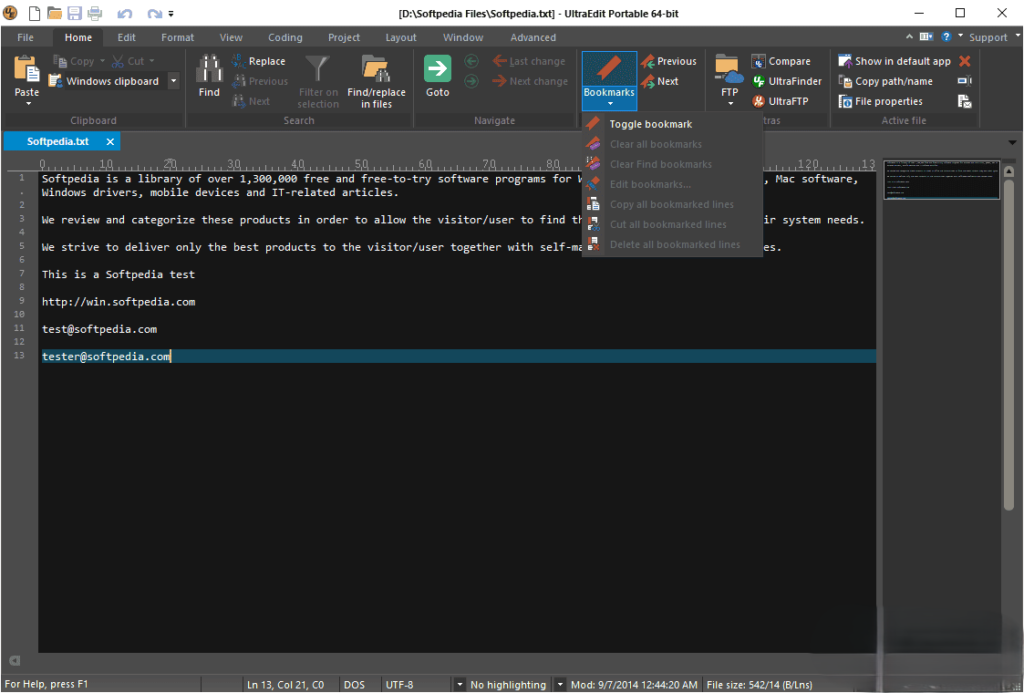Open the file tabs list arrow at right
This screenshot has width=1024, height=693.
(1012, 142)
